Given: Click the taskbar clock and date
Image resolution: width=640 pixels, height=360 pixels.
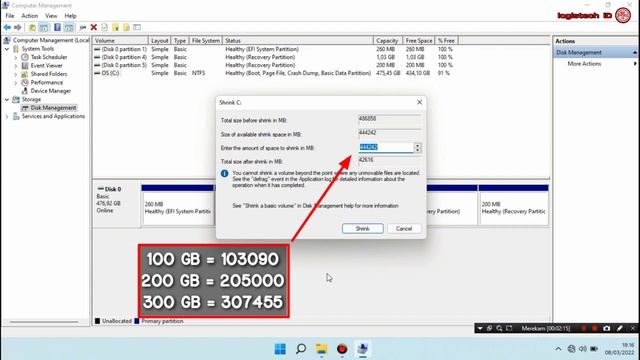Looking at the screenshot, I should coord(620,349).
